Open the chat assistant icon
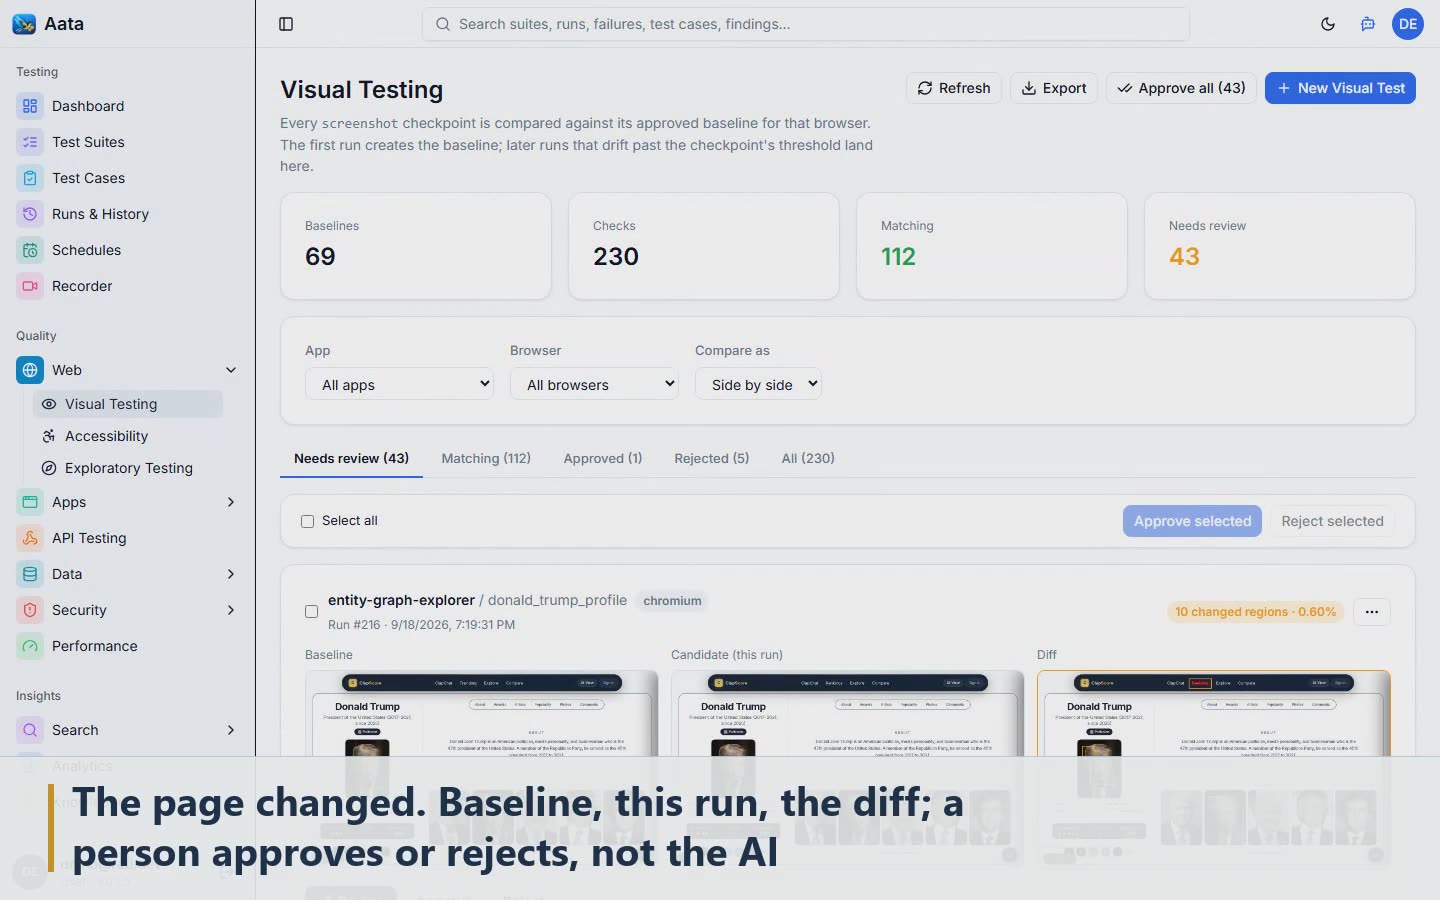The height and width of the screenshot is (900, 1440). click(x=1368, y=24)
